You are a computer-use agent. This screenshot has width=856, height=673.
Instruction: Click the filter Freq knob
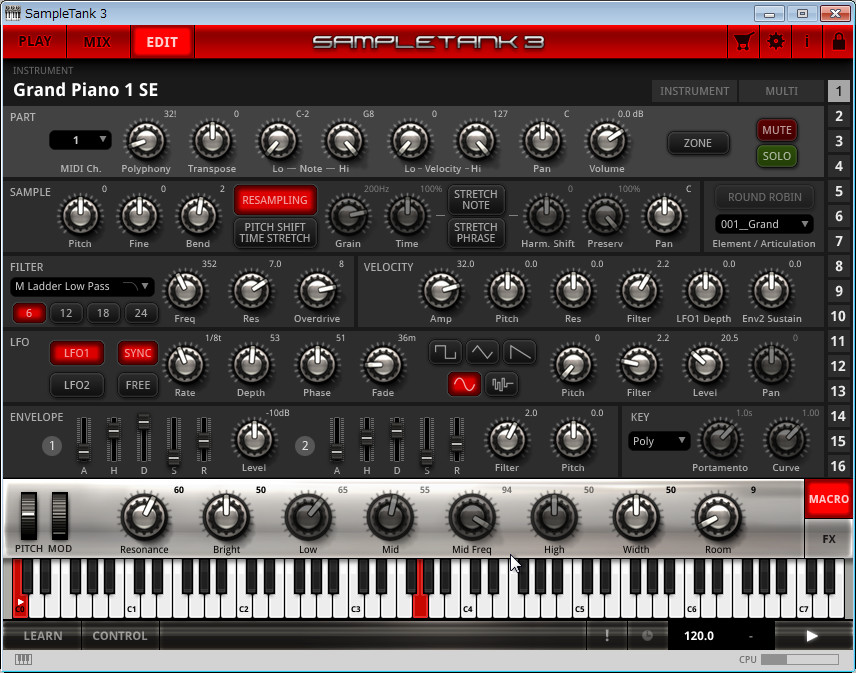click(185, 291)
